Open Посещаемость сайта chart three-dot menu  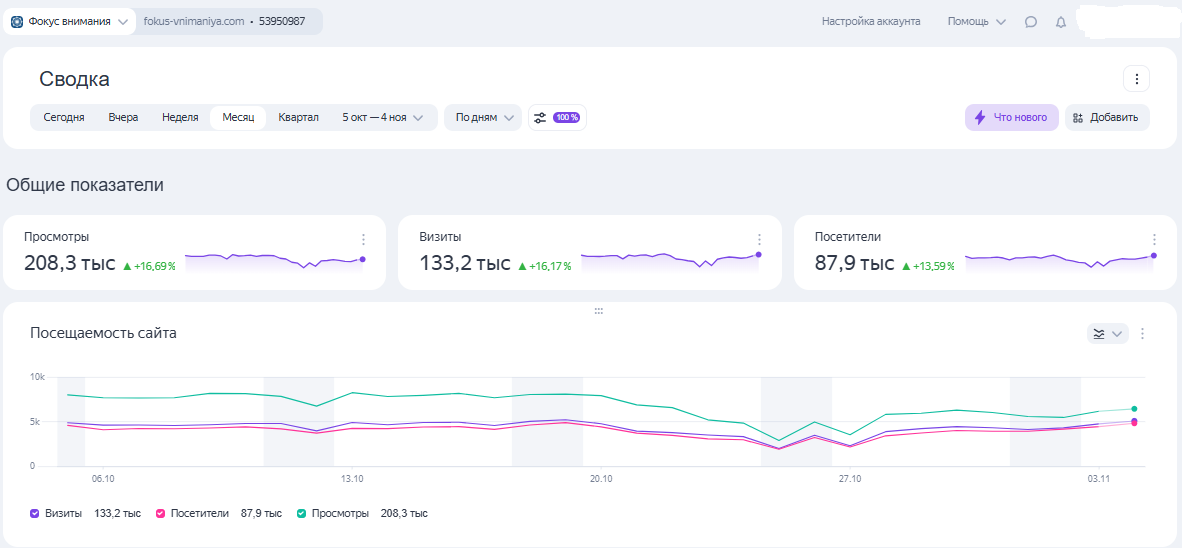[x=1143, y=334]
